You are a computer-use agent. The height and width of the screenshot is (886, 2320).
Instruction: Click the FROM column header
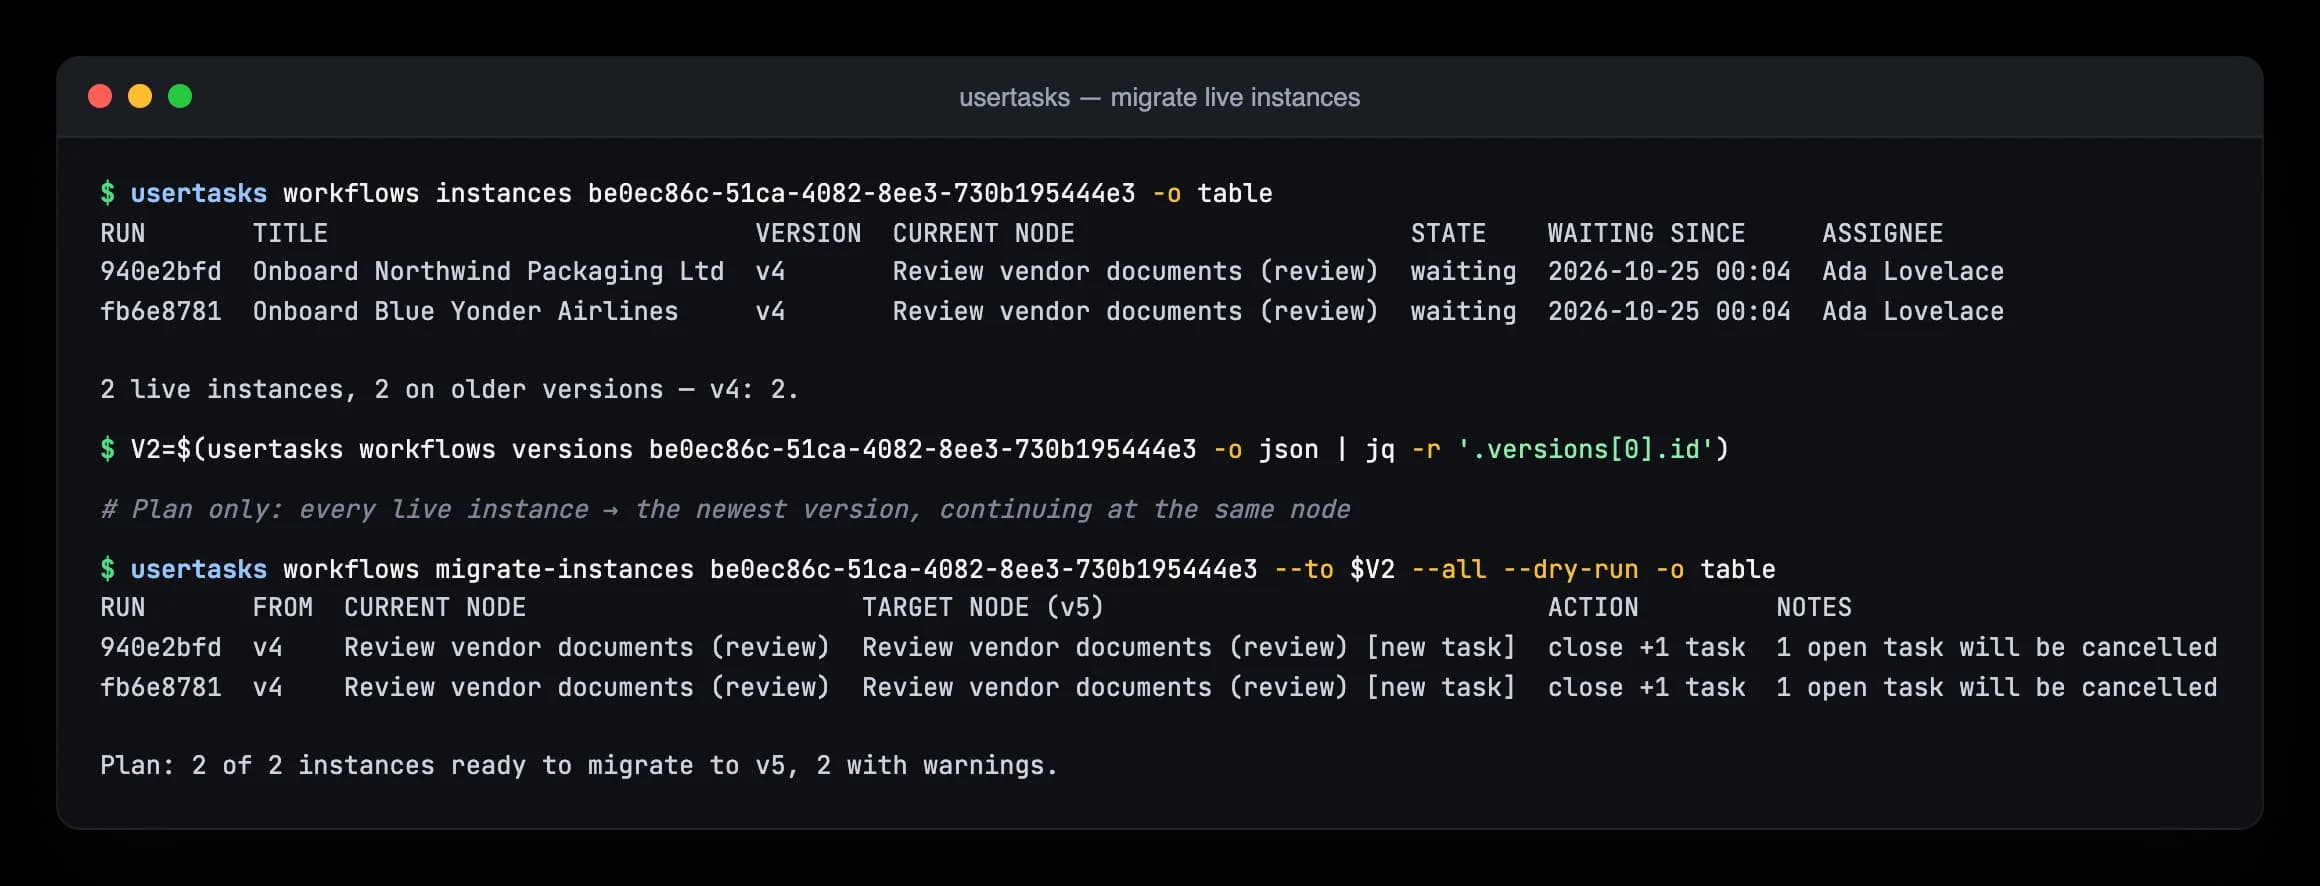point(282,607)
